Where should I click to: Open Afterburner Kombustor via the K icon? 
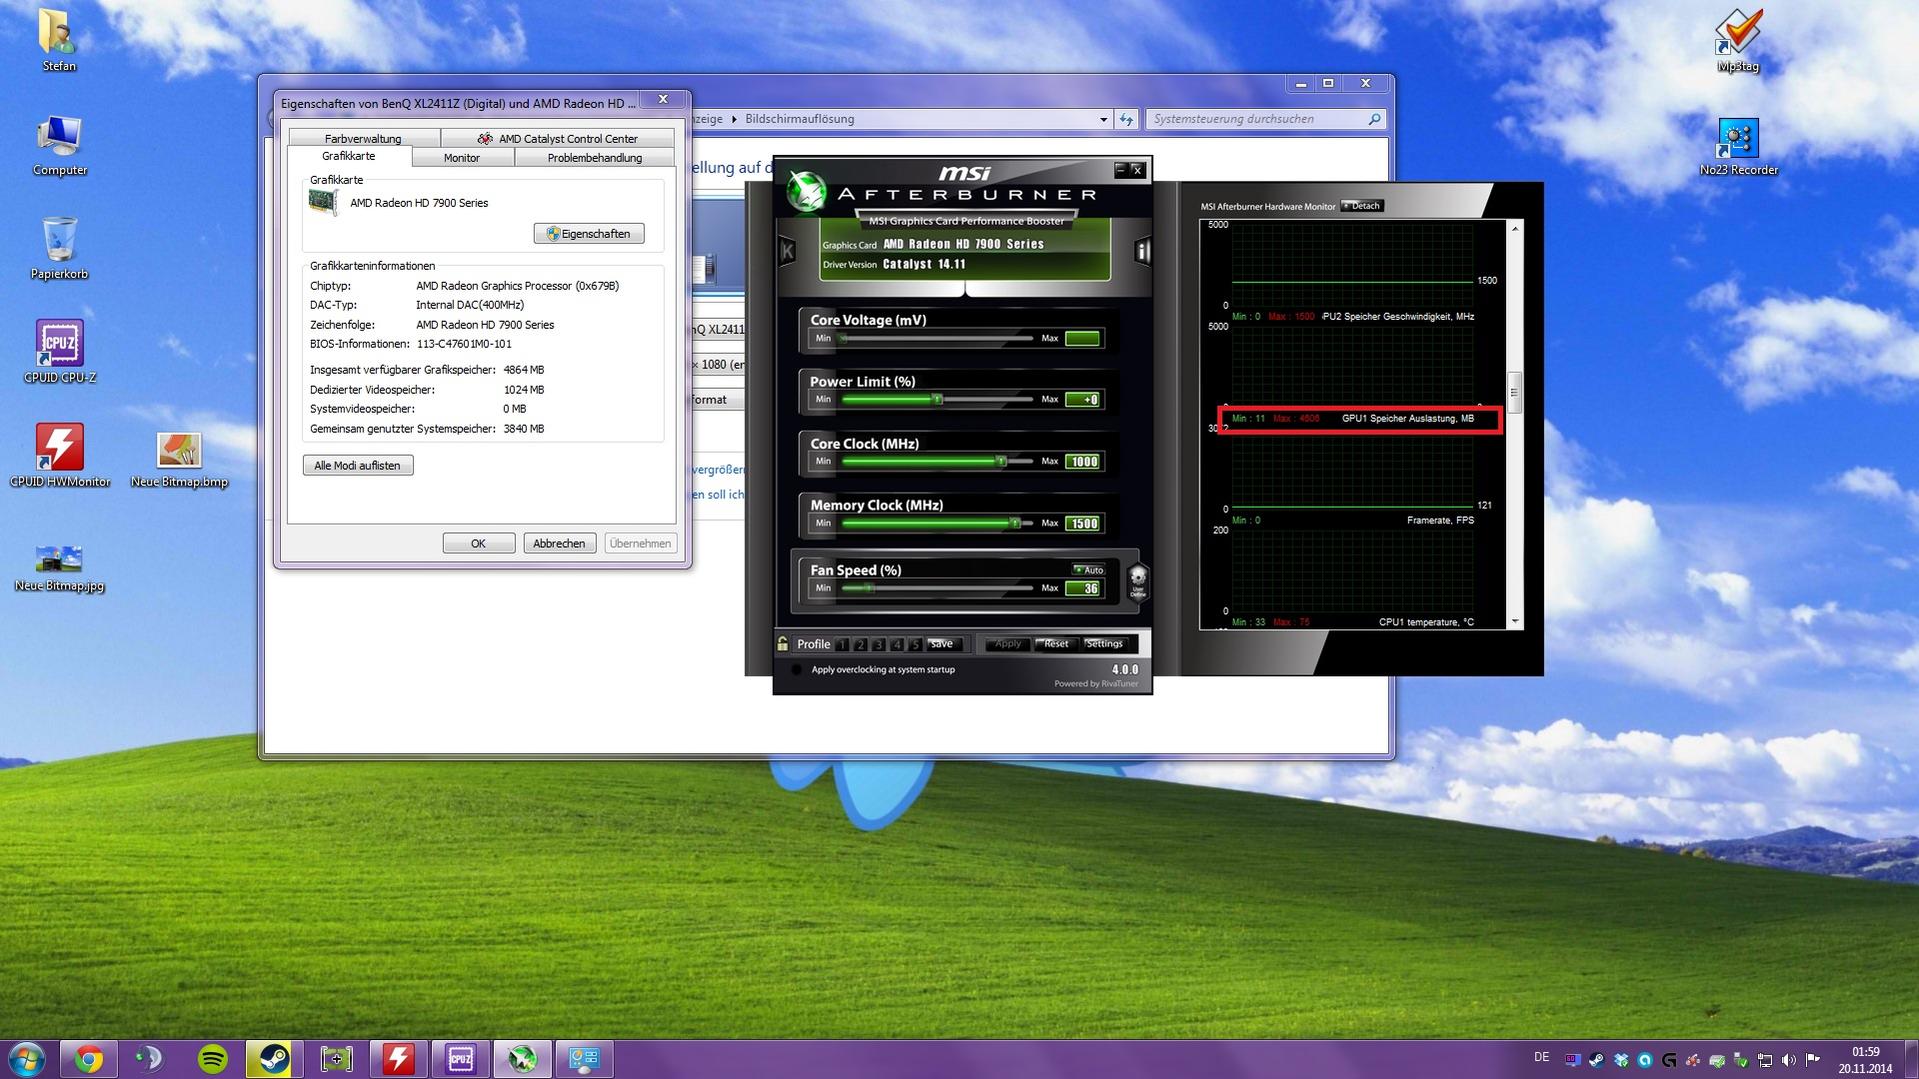click(787, 251)
